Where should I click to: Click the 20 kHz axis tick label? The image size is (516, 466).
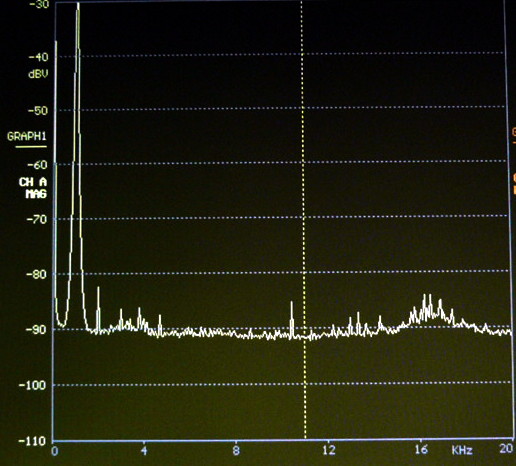pos(507,449)
